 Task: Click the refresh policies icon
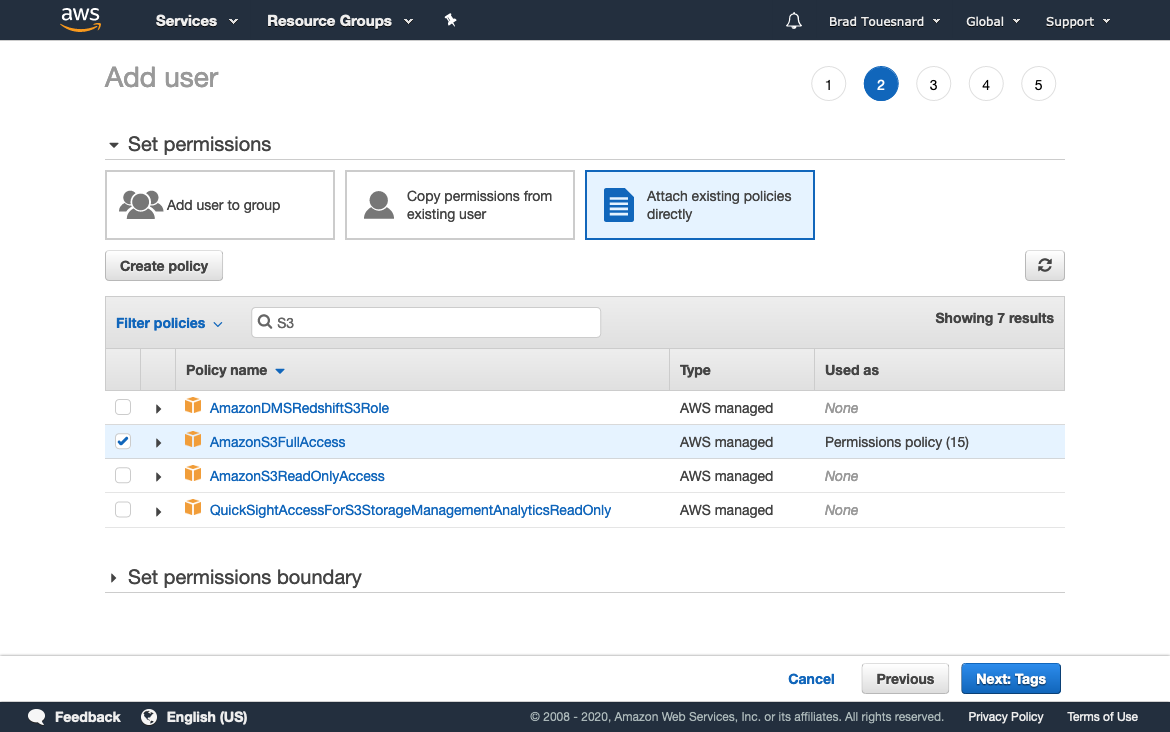click(x=1044, y=265)
